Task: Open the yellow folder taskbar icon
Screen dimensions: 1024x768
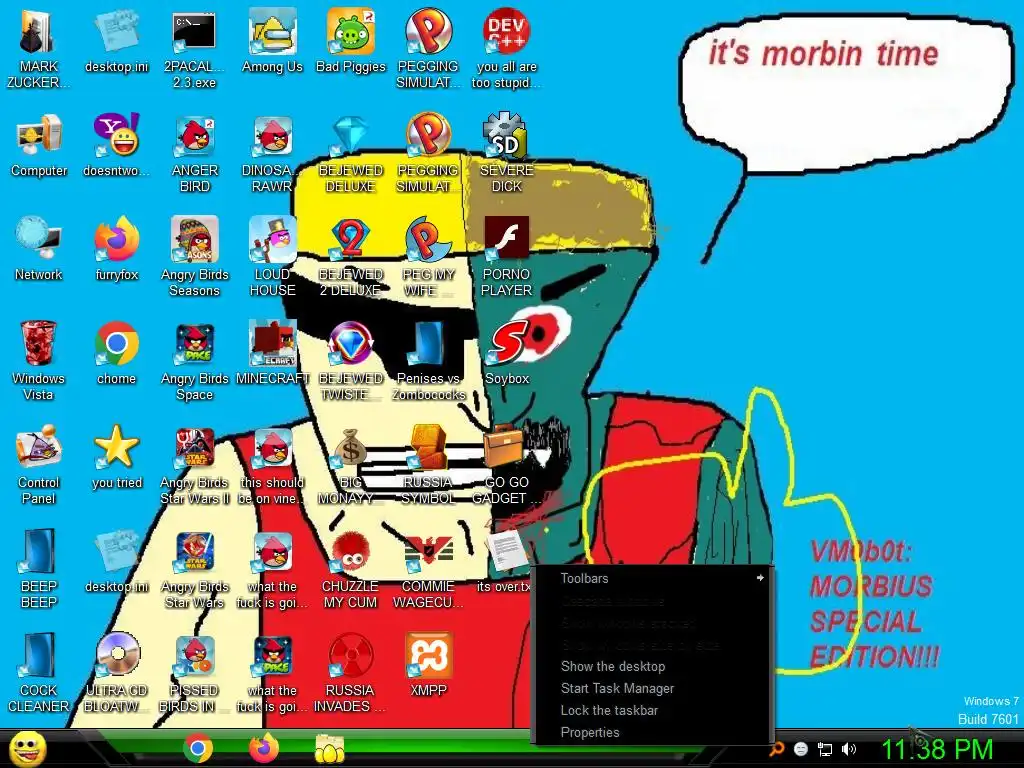Action: pos(330,748)
